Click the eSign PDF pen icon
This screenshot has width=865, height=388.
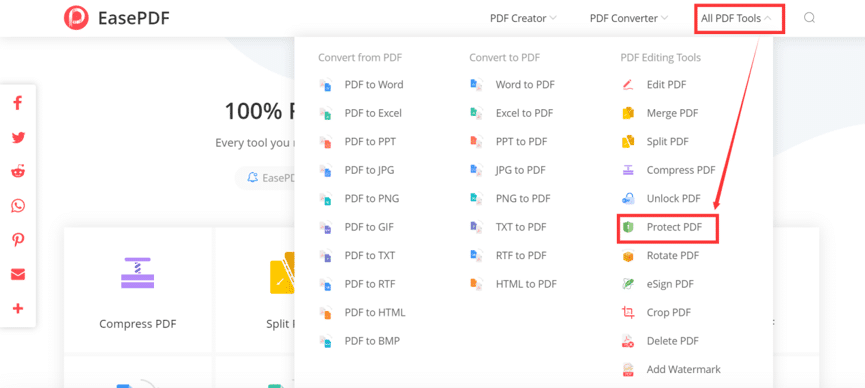(x=628, y=284)
